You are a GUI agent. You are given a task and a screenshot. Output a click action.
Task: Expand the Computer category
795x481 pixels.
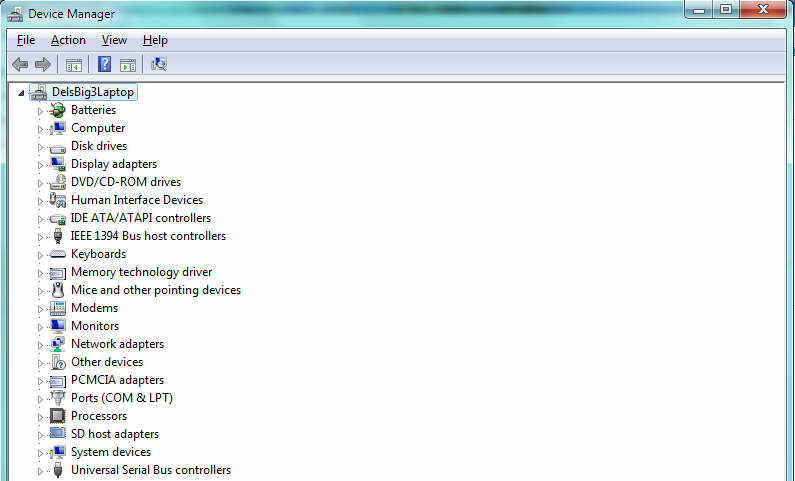point(40,129)
